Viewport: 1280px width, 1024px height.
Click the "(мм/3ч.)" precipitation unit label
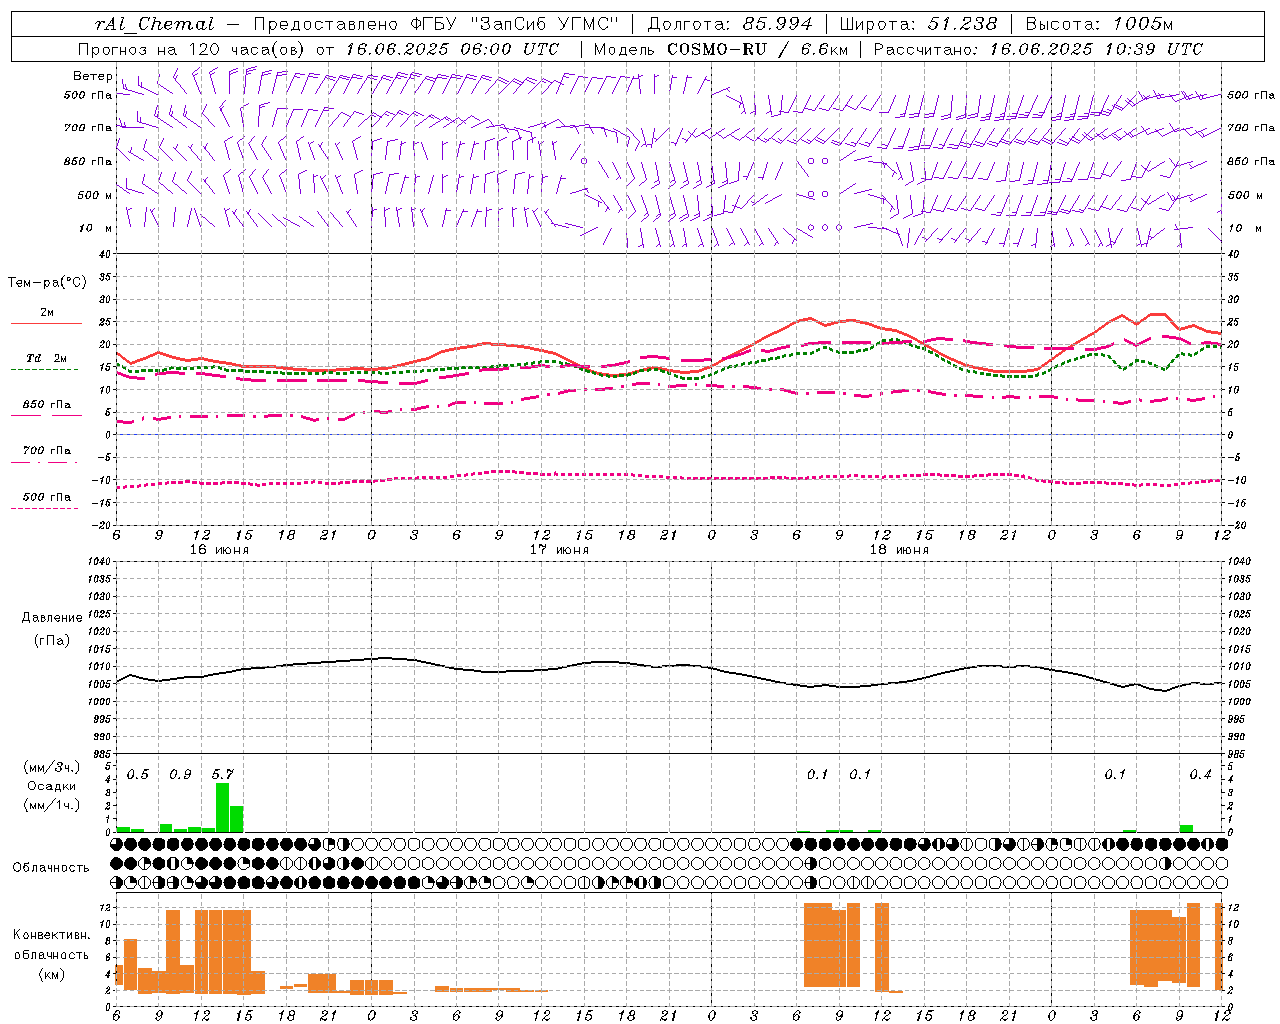coord(52,767)
